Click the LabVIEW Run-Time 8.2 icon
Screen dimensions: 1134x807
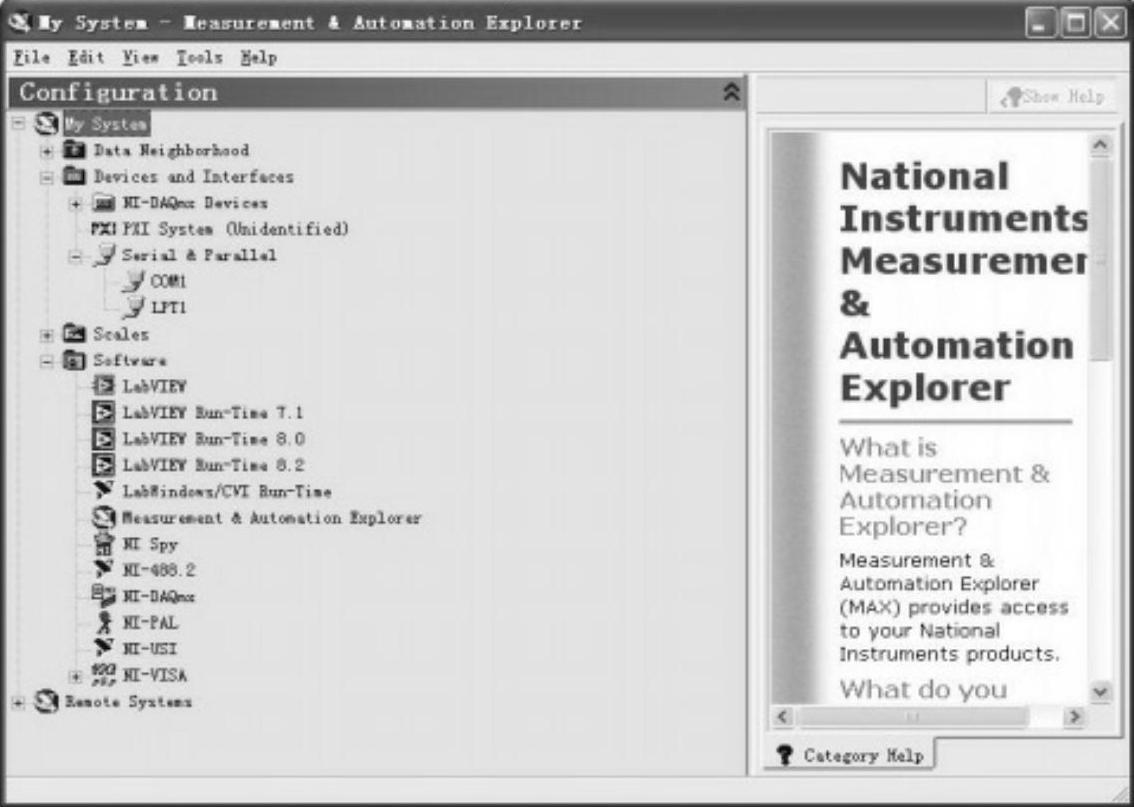click(x=103, y=465)
